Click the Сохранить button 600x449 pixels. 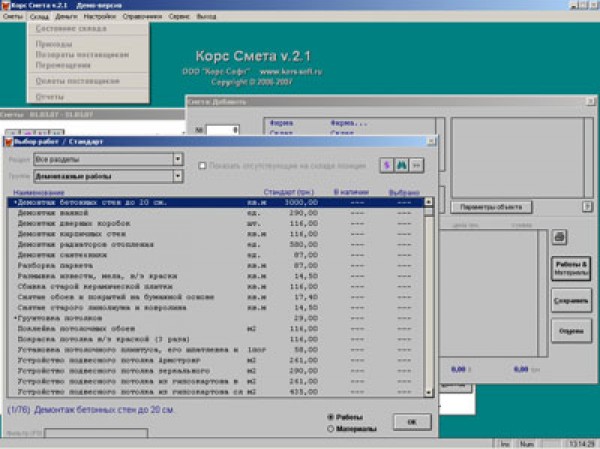coord(570,300)
